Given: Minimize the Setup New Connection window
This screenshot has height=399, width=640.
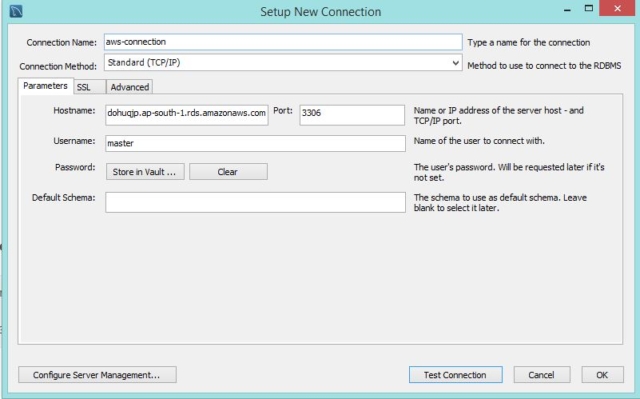Looking at the screenshot, I should point(567,10).
